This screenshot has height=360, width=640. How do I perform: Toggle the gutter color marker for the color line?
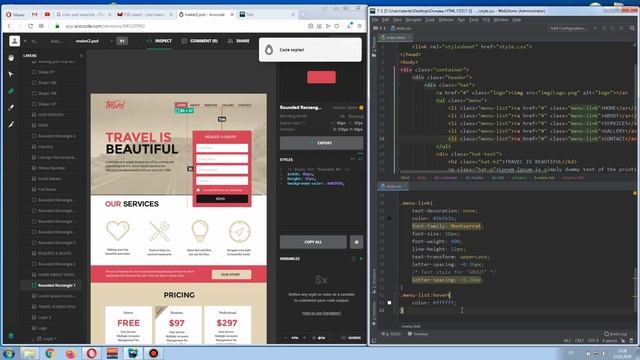389,218
